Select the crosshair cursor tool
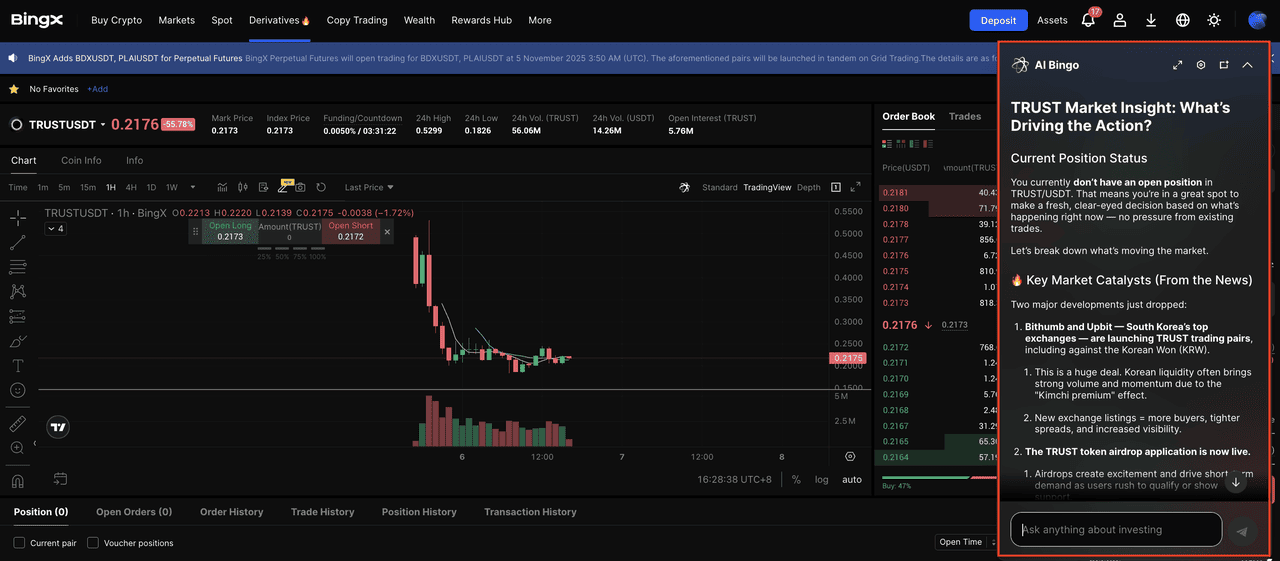The width and height of the screenshot is (1280, 561). pos(18,218)
